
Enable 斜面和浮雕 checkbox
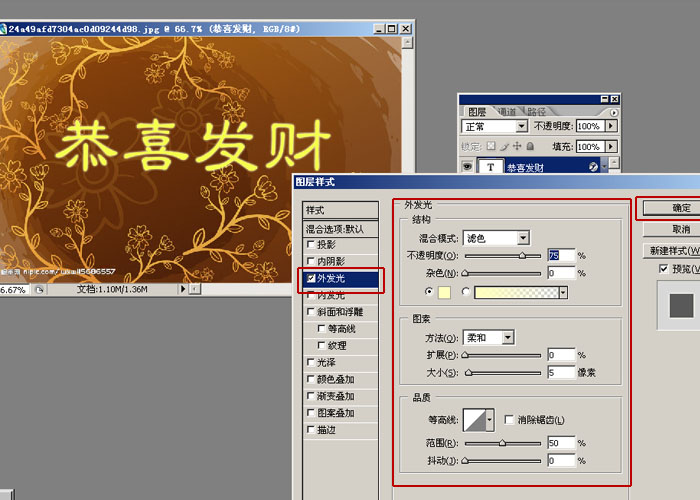(311, 312)
